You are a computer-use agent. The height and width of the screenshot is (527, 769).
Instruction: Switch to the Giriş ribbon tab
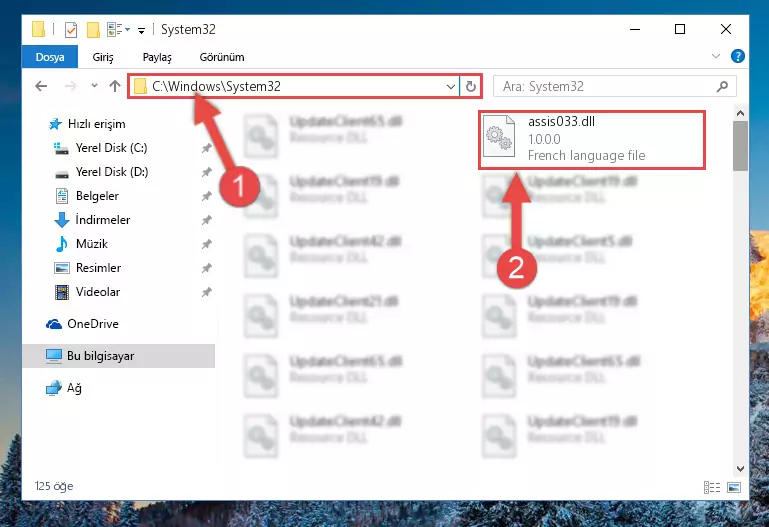click(103, 57)
